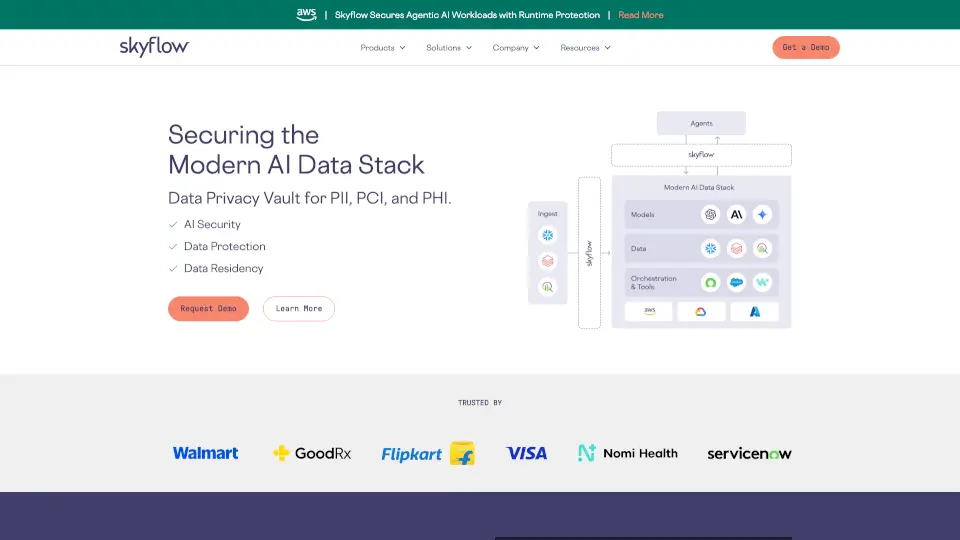Click the Anthropic icon in the Models row

point(736,215)
